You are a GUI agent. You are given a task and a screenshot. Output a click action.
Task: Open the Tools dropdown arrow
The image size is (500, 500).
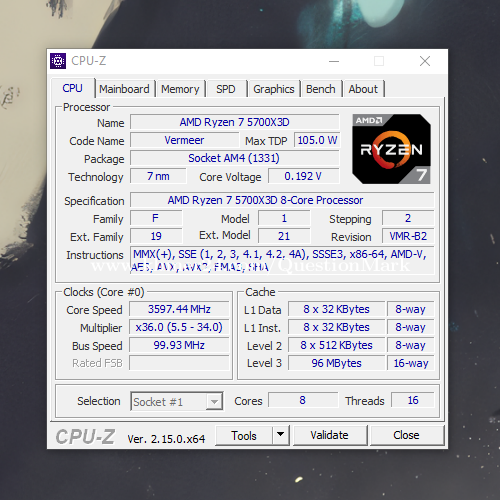281,435
